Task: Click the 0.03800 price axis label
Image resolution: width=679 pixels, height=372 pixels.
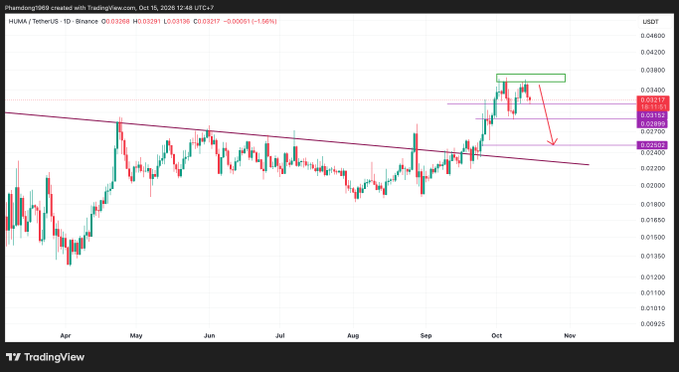Action: 653,70
